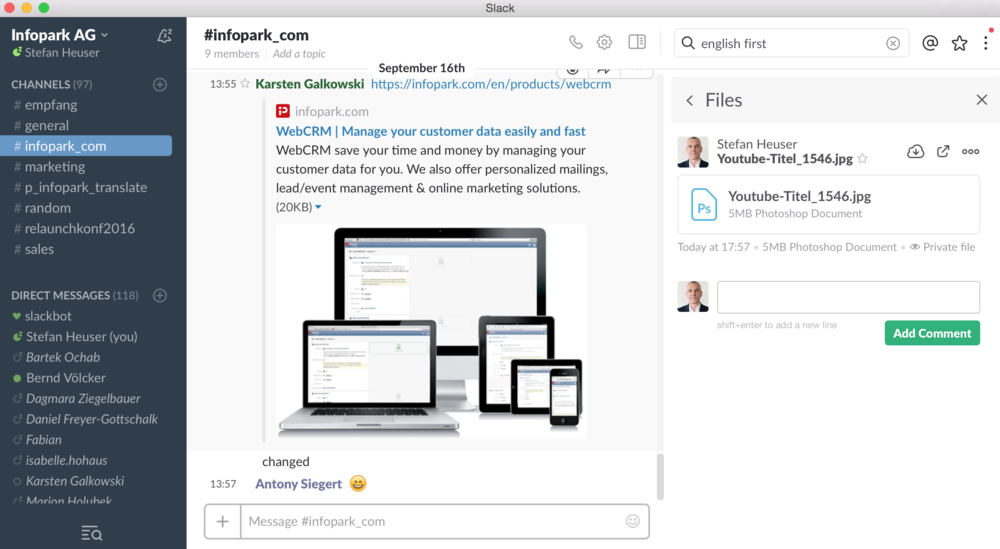Click the message list scrollbar

click(x=660, y=476)
